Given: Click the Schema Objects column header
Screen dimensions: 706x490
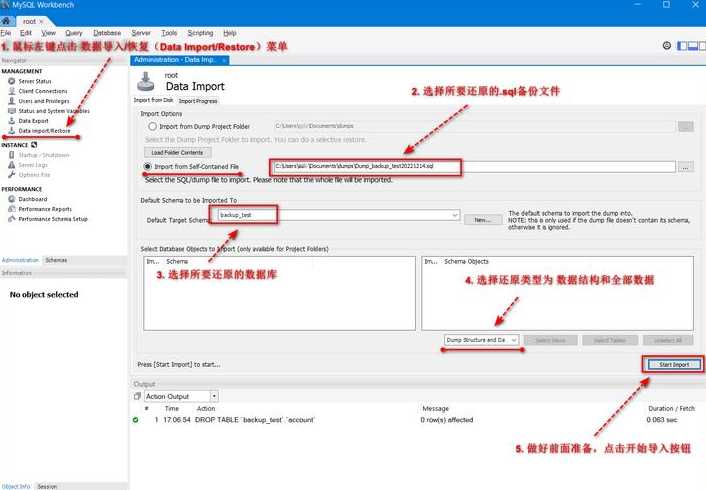Looking at the screenshot, I should [466, 261].
